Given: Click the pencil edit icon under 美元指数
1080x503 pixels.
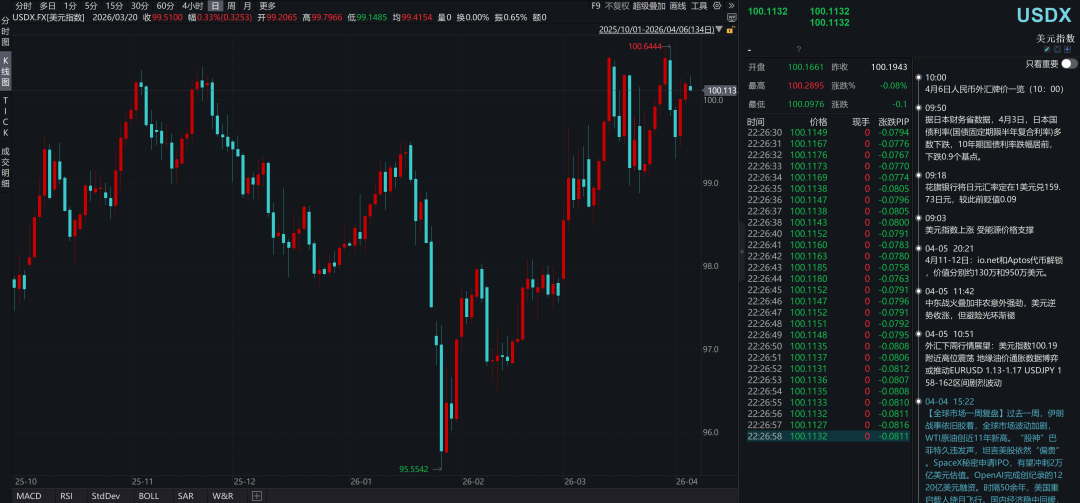Looking at the screenshot, I should tap(1048, 48).
